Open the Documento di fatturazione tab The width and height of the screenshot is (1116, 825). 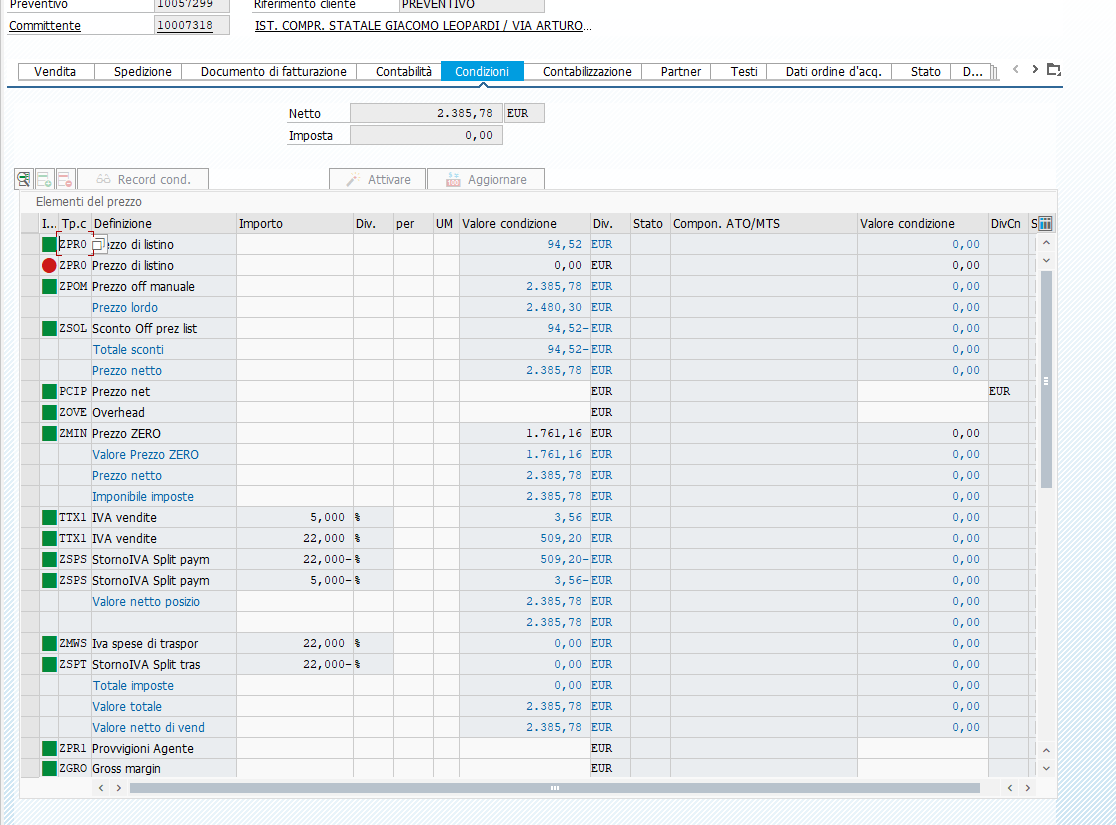[273, 72]
